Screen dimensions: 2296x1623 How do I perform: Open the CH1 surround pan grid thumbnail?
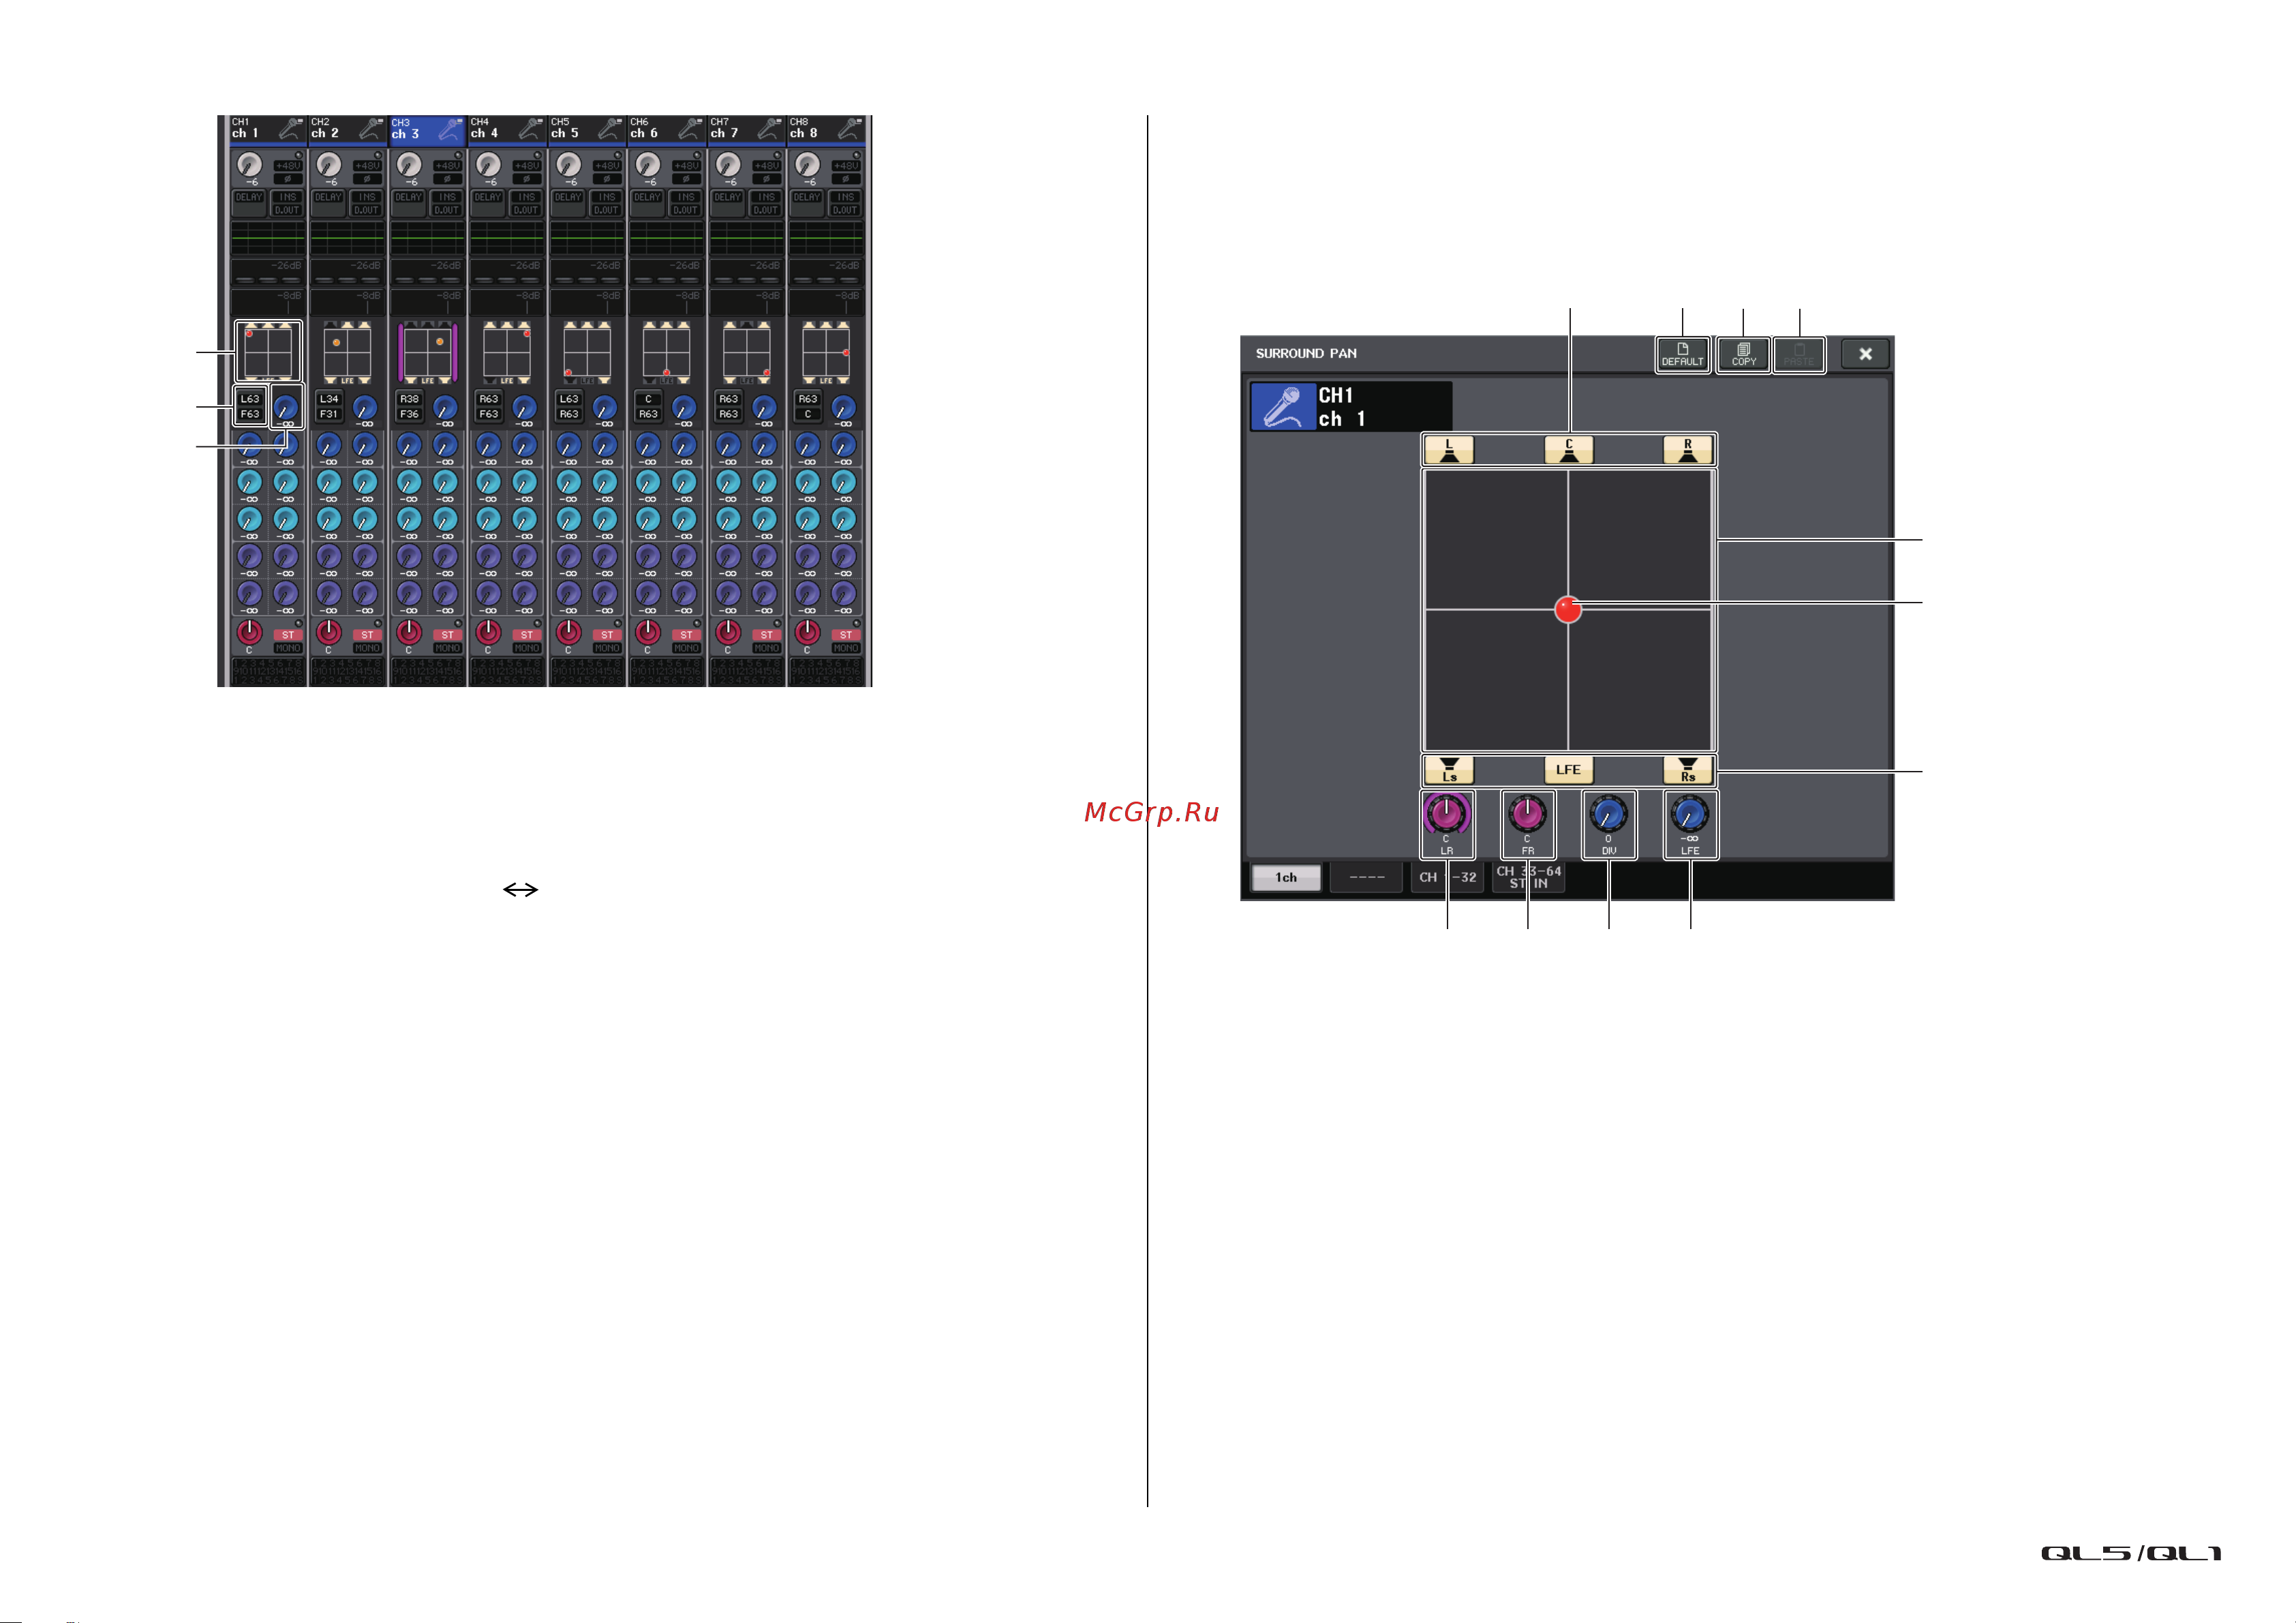[x=268, y=352]
